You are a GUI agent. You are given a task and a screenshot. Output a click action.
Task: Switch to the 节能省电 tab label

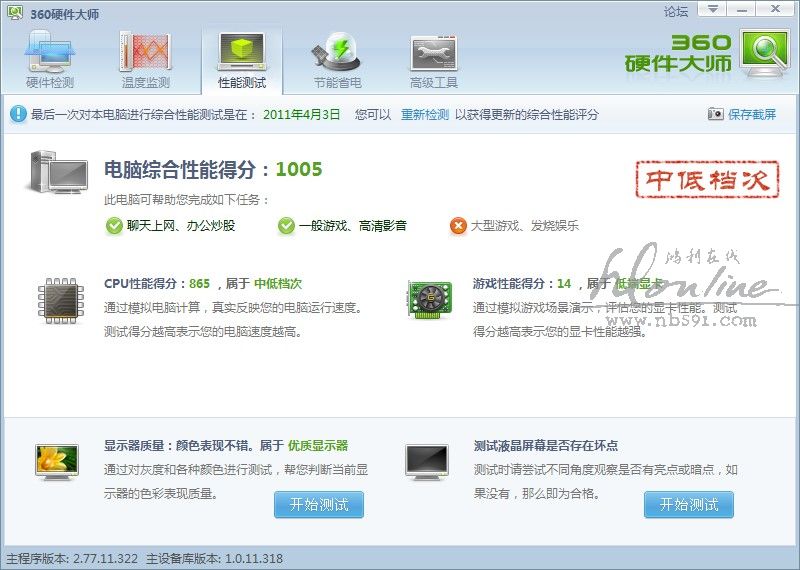point(337,83)
